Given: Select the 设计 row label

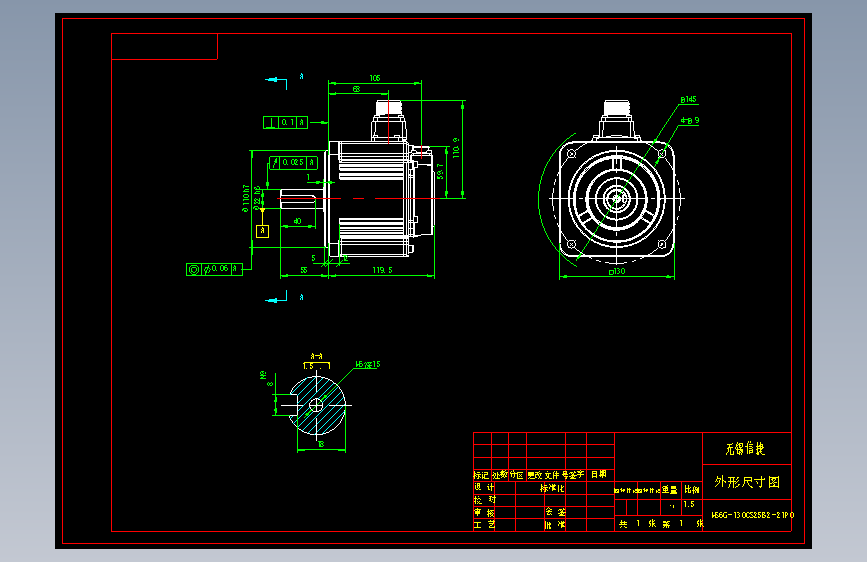Looking at the screenshot, I should [x=484, y=487].
